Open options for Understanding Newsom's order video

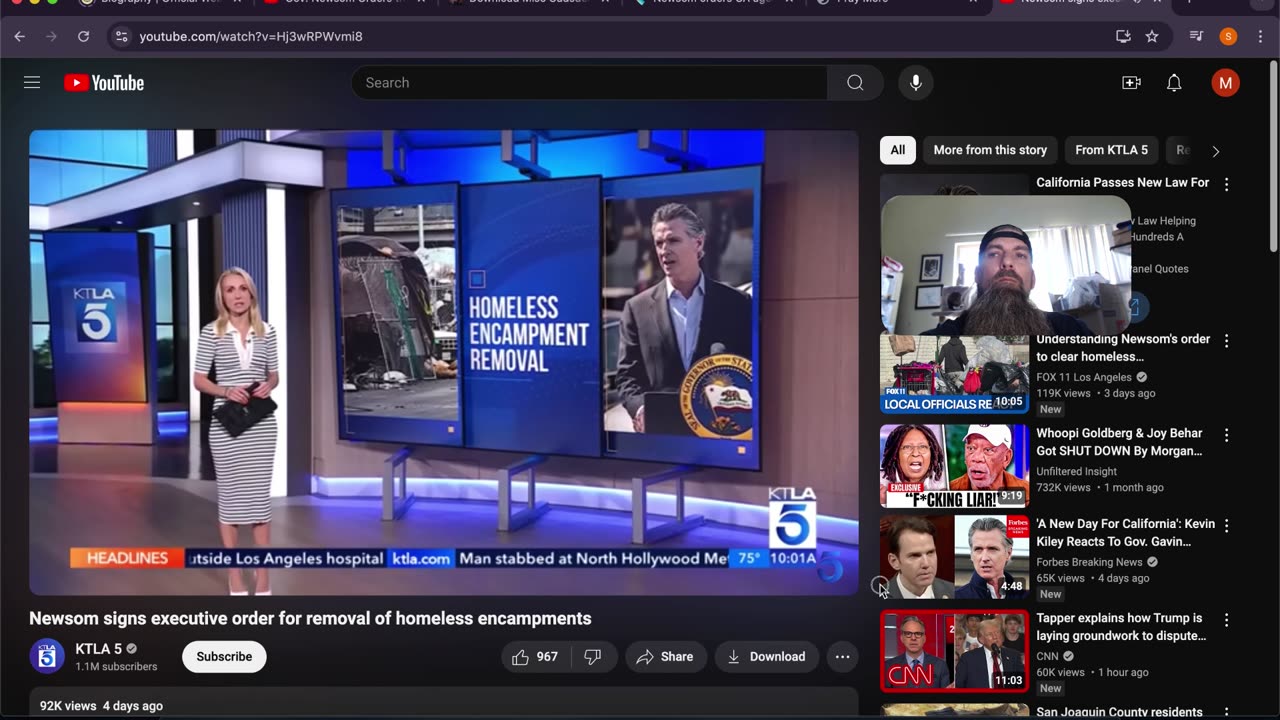point(1226,341)
